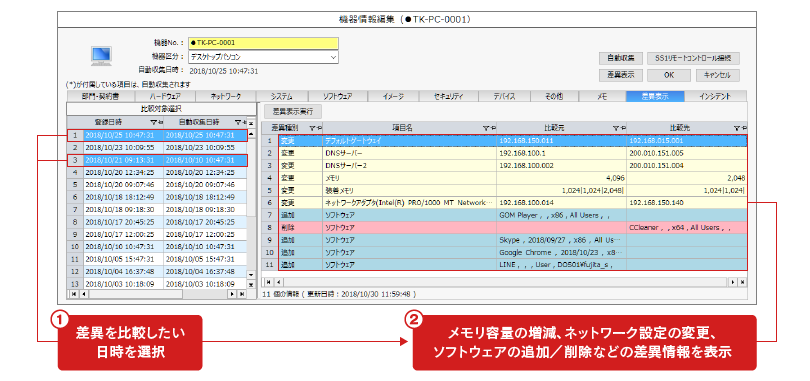Switch to ソフトウェア tab
This screenshot has height=381, width=810.
(338, 97)
